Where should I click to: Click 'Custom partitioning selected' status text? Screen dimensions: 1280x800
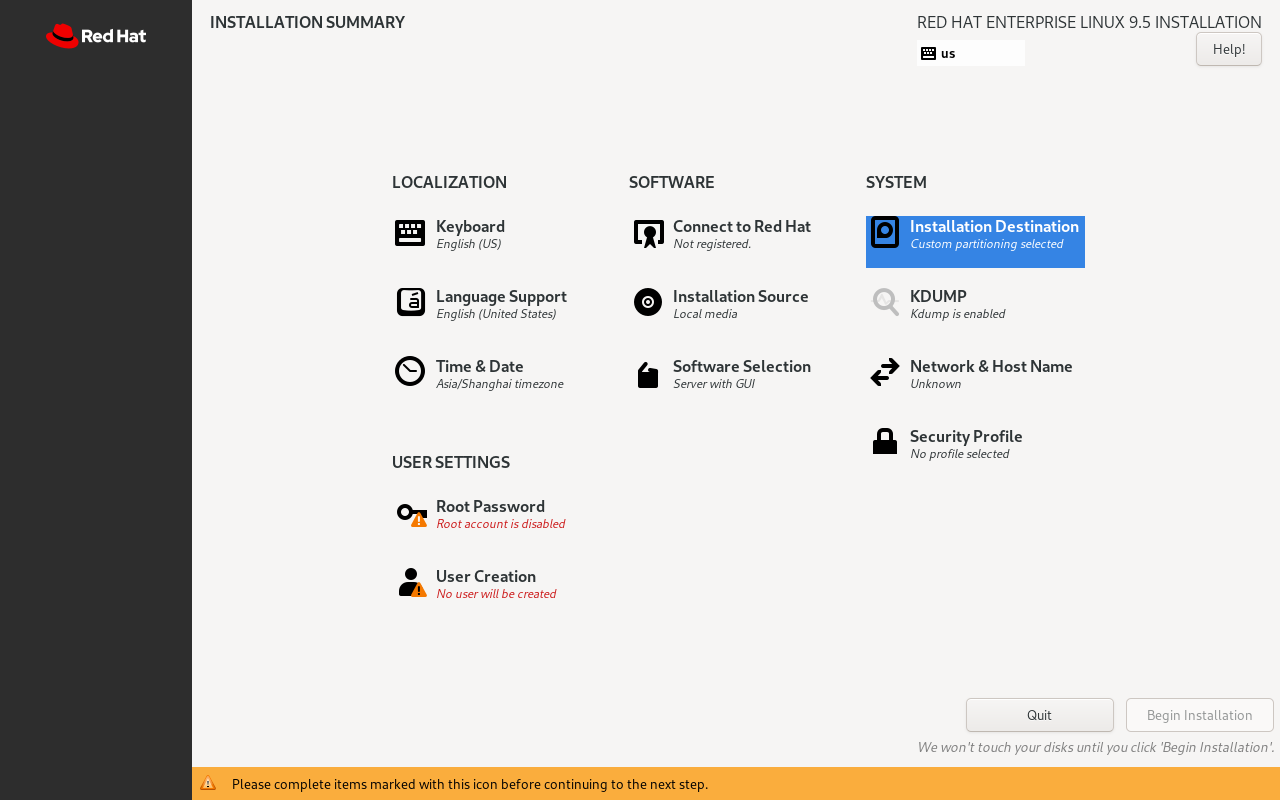(x=986, y=244)
